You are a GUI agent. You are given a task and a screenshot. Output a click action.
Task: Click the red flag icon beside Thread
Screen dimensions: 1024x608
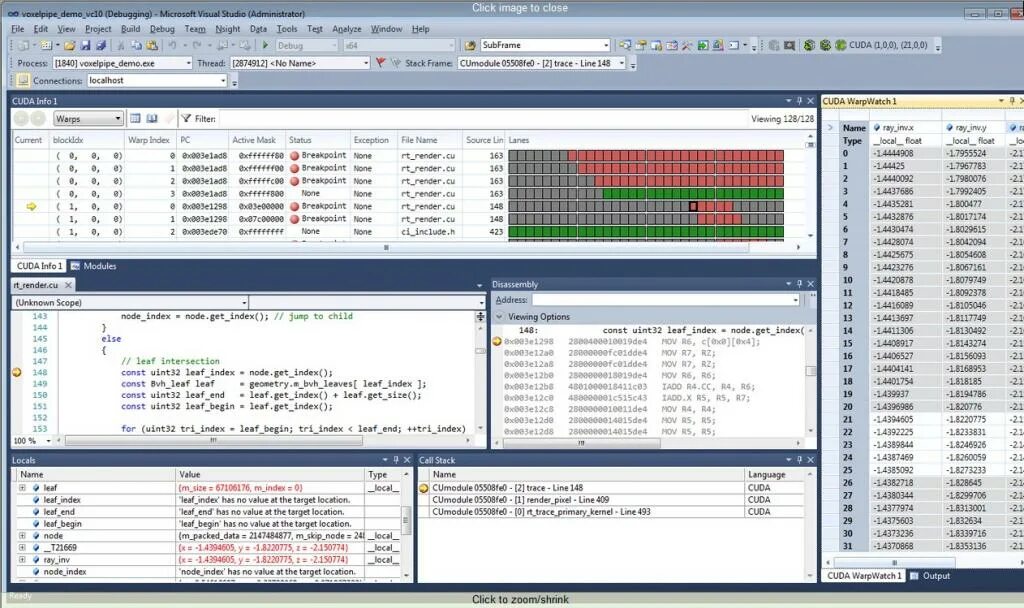coord(381,63)
